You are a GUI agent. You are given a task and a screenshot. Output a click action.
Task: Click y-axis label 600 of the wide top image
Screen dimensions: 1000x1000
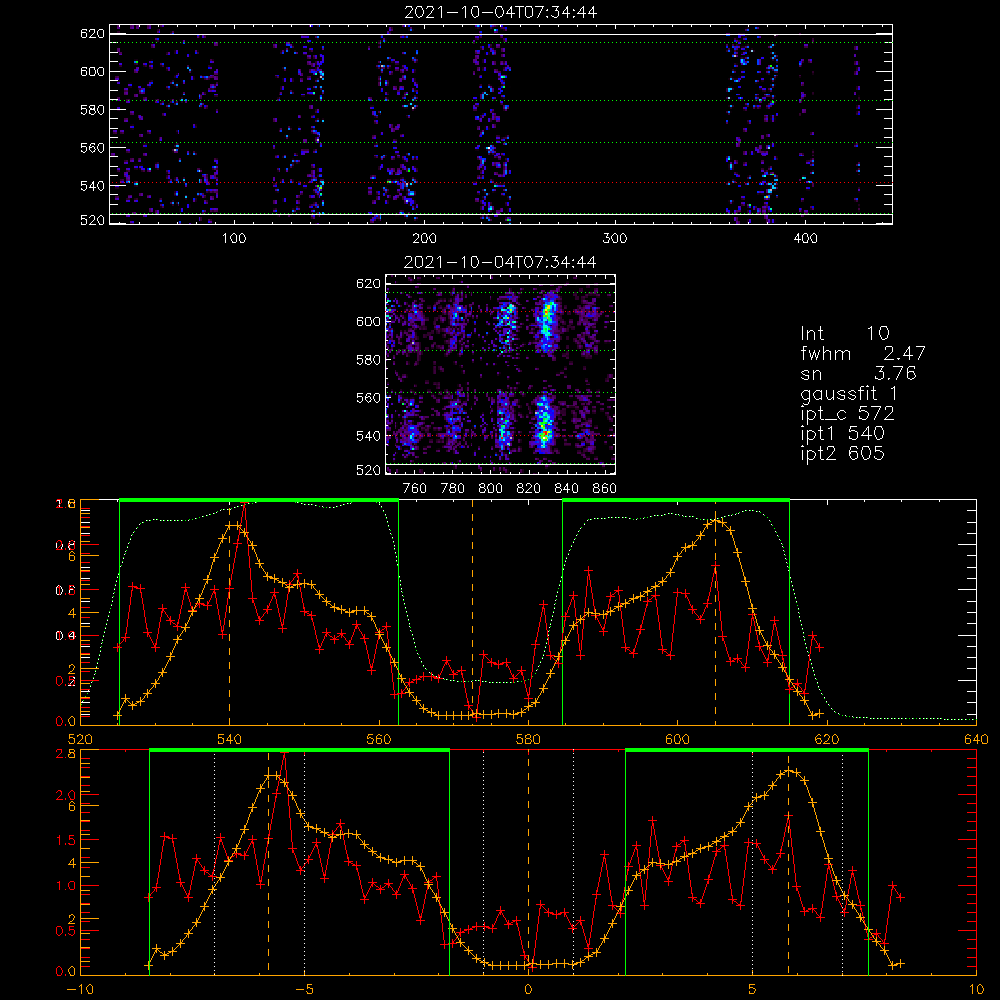tap(92, 71)
